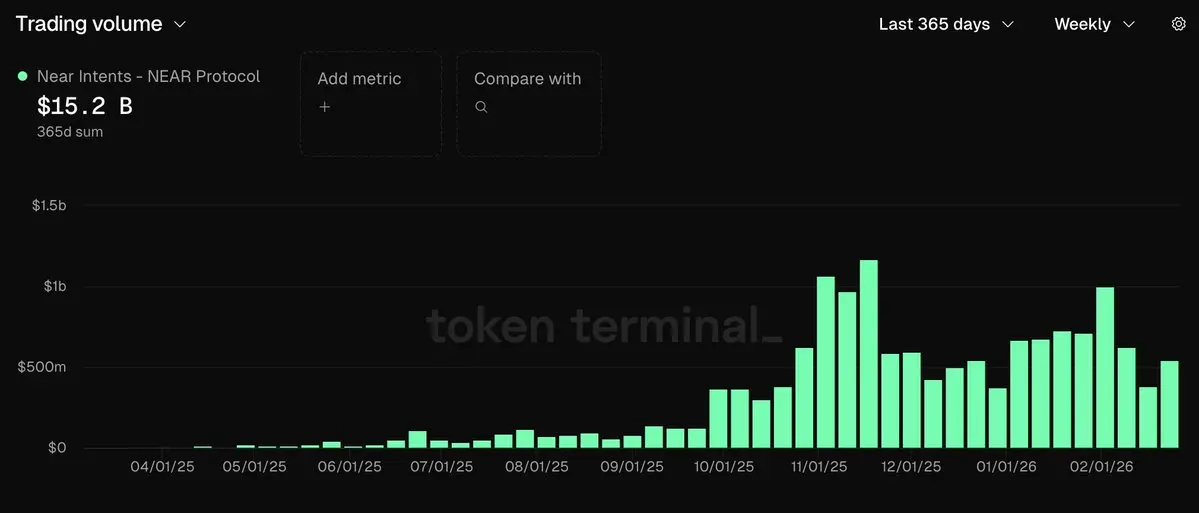1199x513 pixels.
Task: Click the 12/01/25 x-axis date
Action: point(910,467)
